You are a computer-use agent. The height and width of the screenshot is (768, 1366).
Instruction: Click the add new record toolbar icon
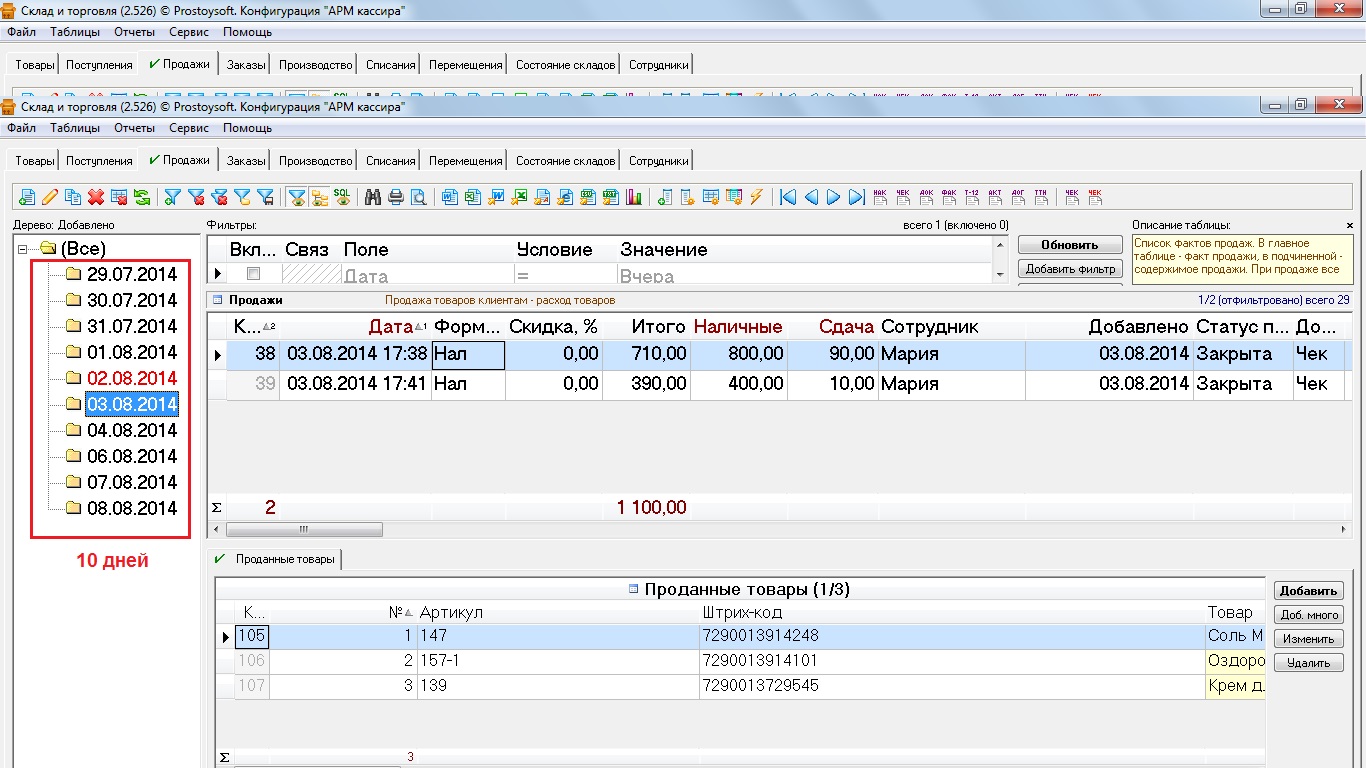(26, 197)
